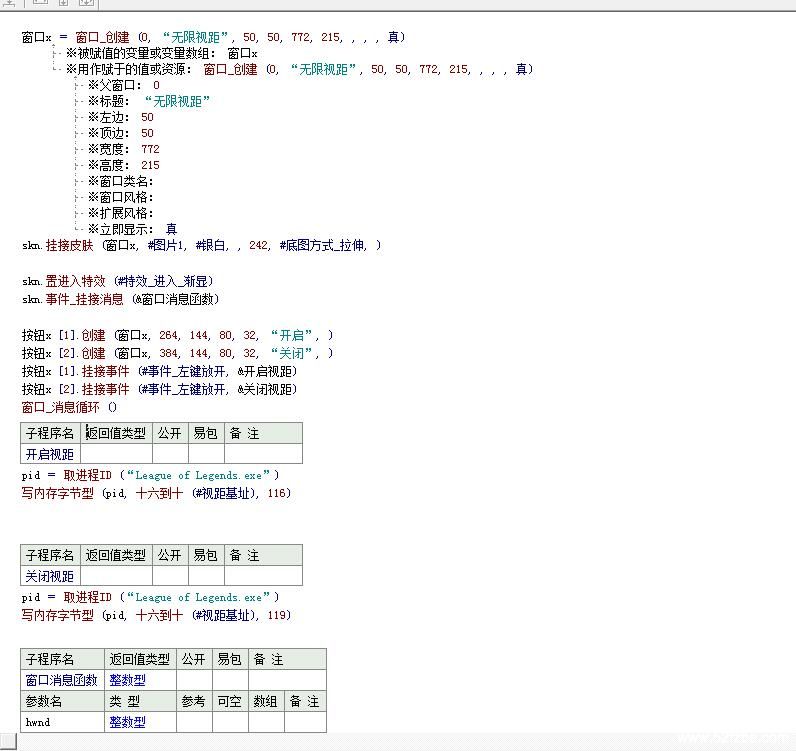Click the rightmost partially visible toolbar icon
Viewport: 796px width, 751px height.
pyautogui.click(x=87, y=3)
